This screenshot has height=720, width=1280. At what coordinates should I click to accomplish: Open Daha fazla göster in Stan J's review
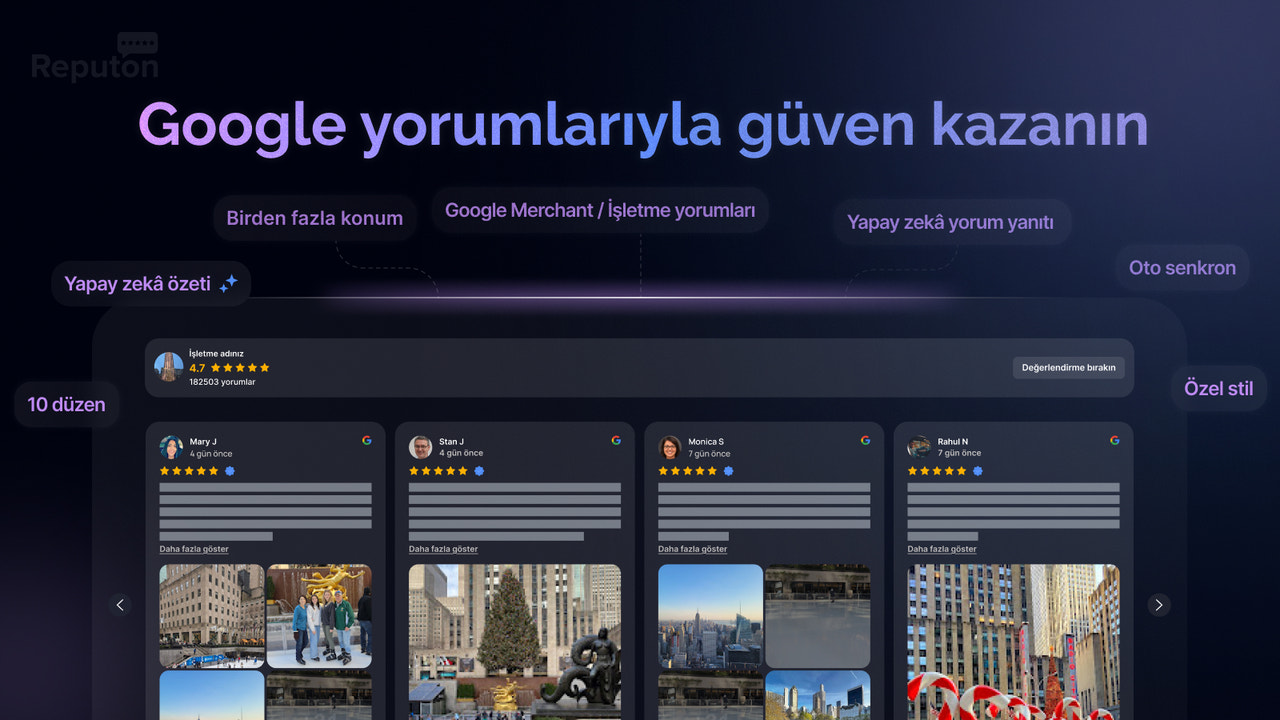[443, 549]
